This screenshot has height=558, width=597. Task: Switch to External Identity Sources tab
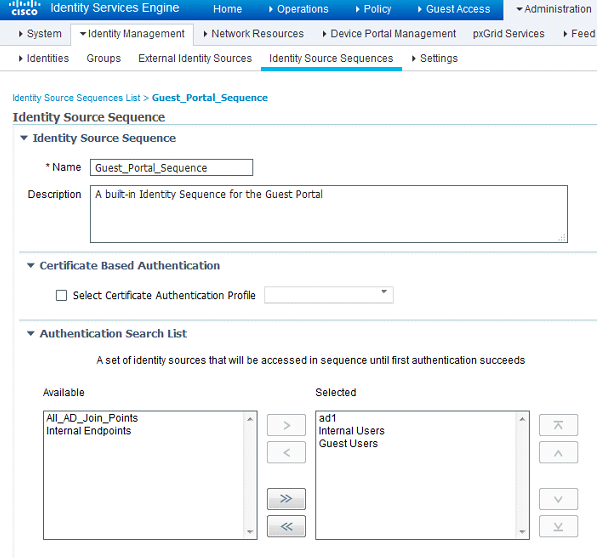[195, 58]
